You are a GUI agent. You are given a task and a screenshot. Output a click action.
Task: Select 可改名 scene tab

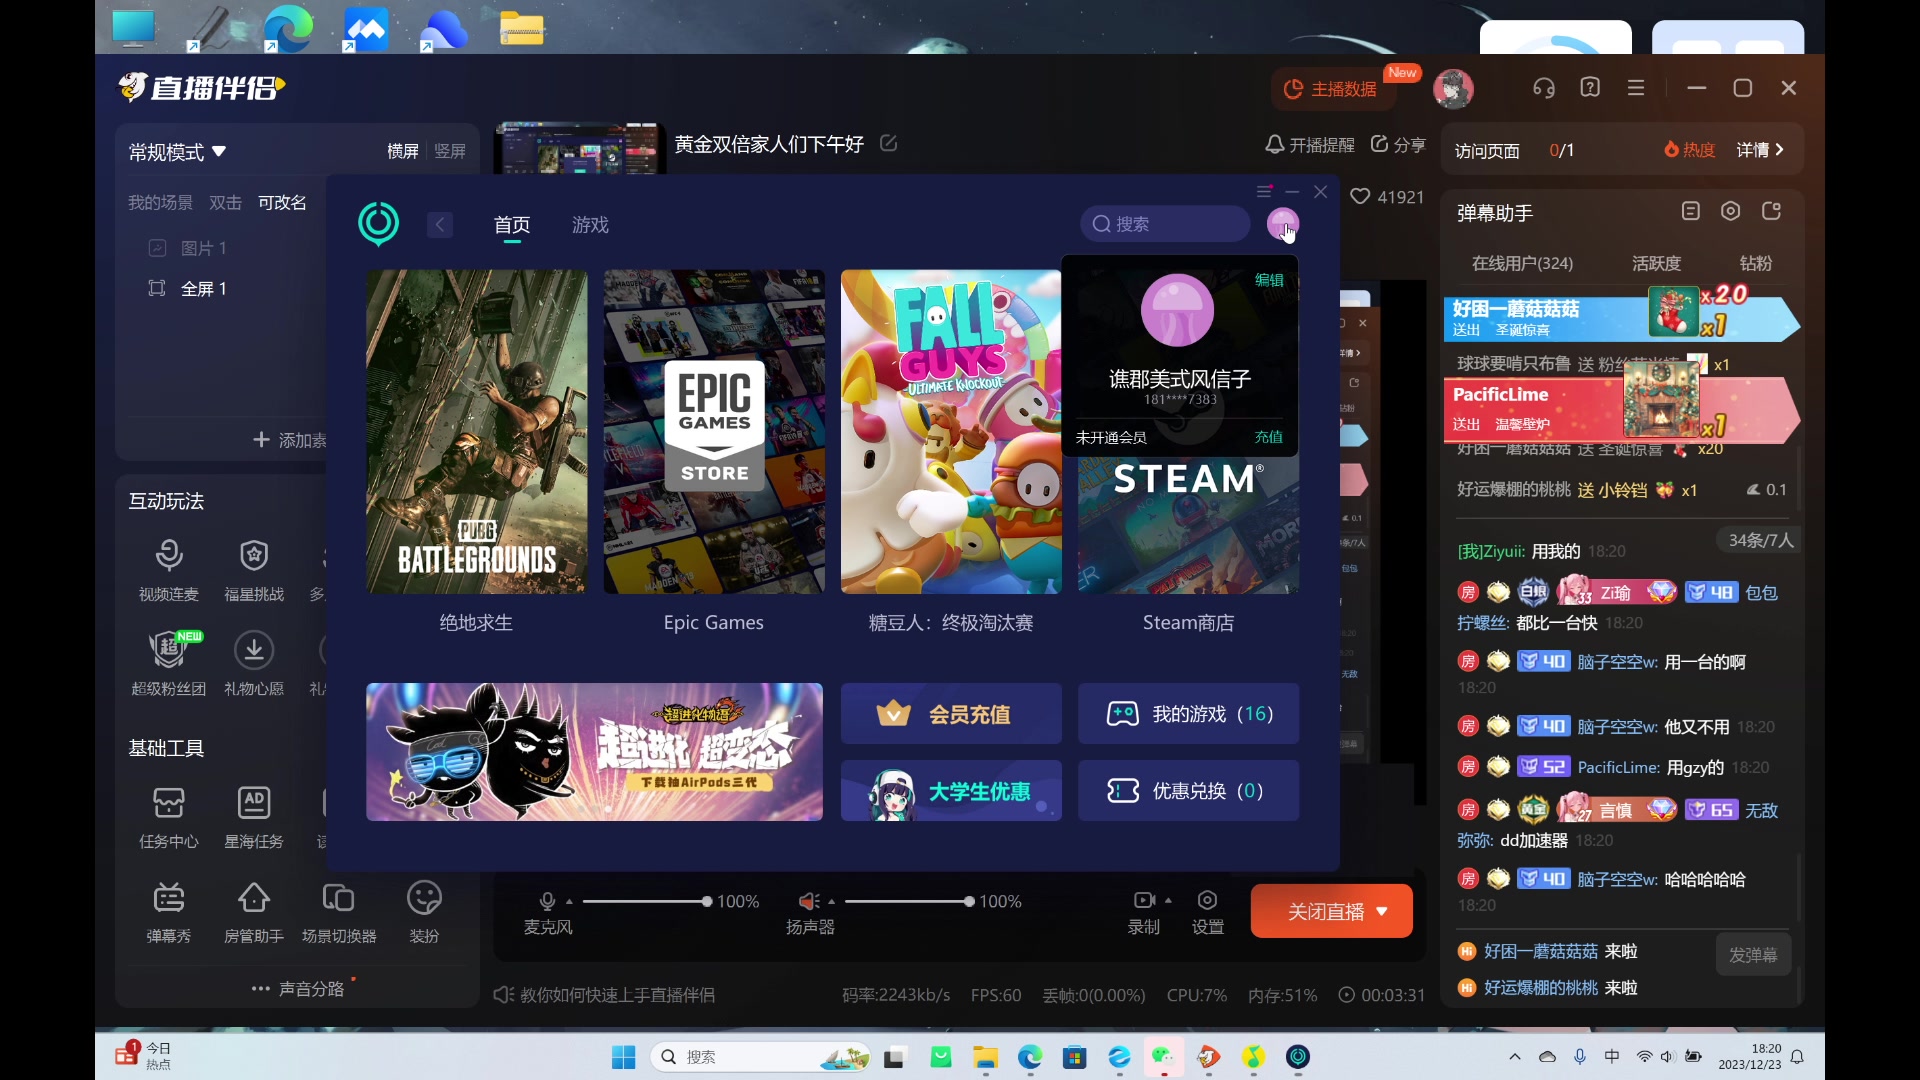[x=282, y=203]
